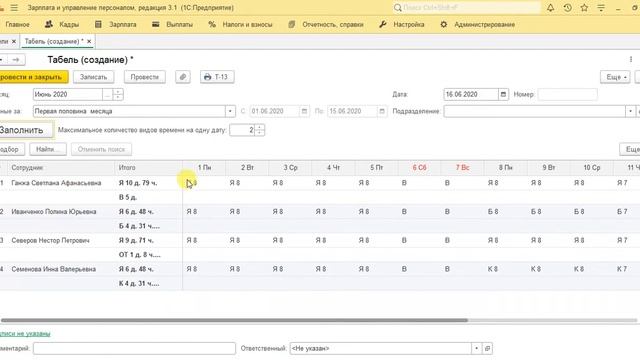Image resolution: width=640 pixels, height=360 pixels.
Task: Open the title bar settings lines icon
Action: click(601, 8)
